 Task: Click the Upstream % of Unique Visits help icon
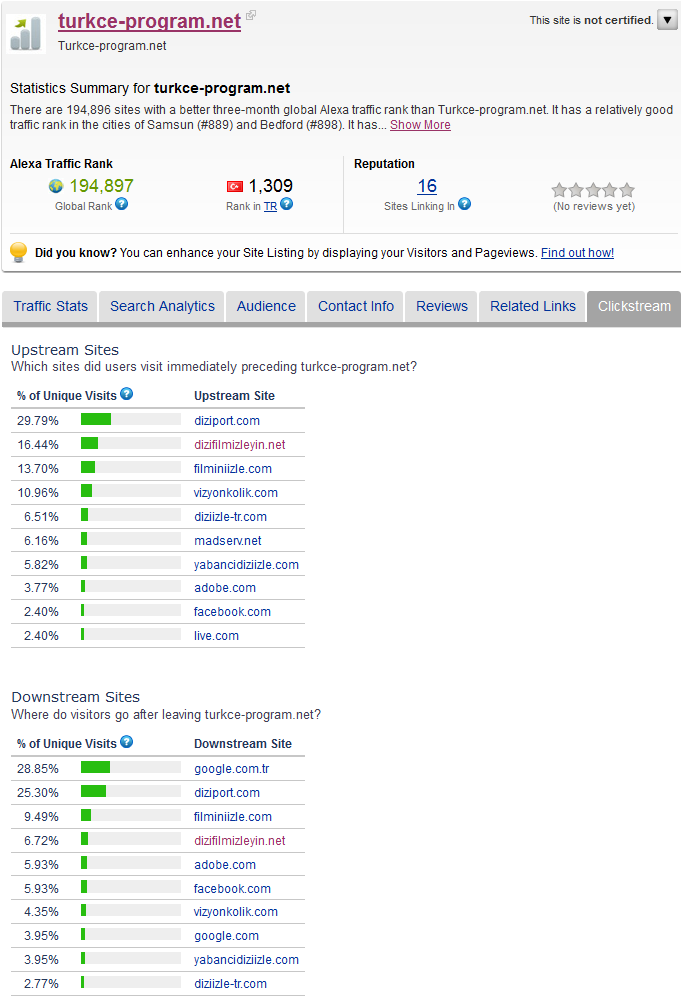click(x=127, y=394)
